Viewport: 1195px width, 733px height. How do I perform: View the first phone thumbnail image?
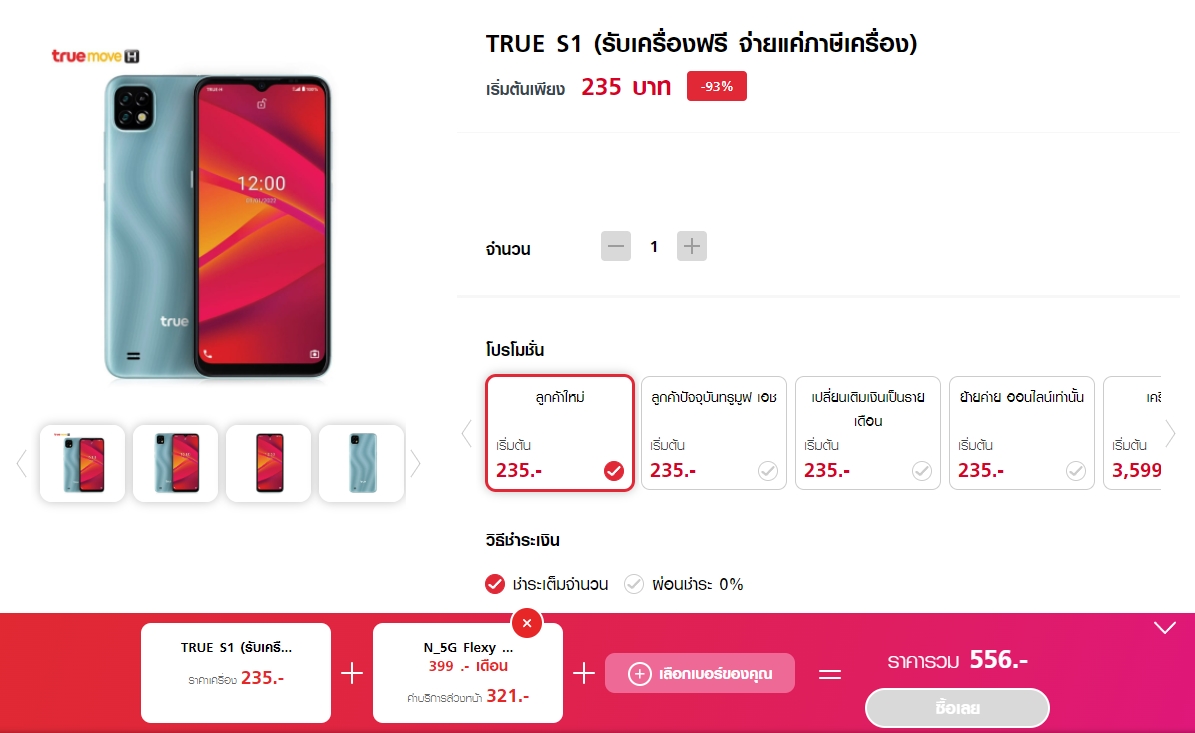82,463
